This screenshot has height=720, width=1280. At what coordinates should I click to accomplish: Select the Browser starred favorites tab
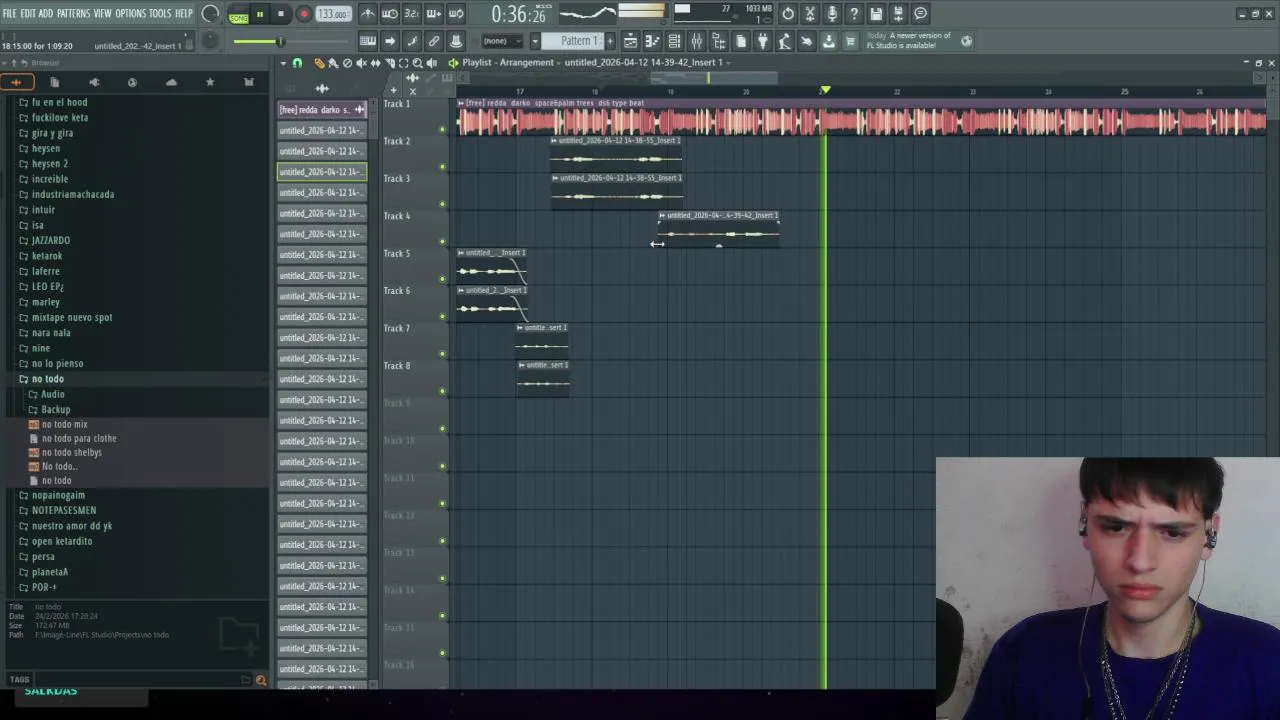[210, 82]
